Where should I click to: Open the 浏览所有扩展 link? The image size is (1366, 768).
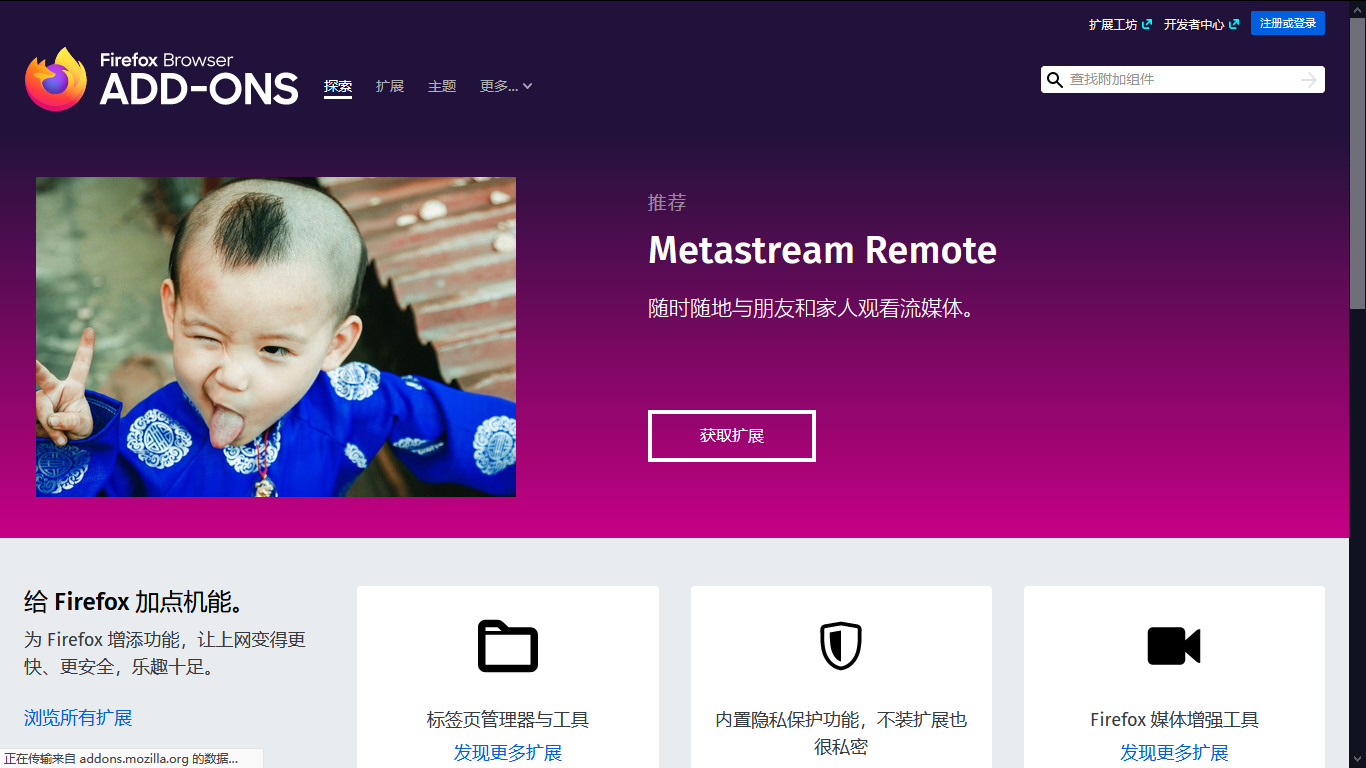[78, 717]
